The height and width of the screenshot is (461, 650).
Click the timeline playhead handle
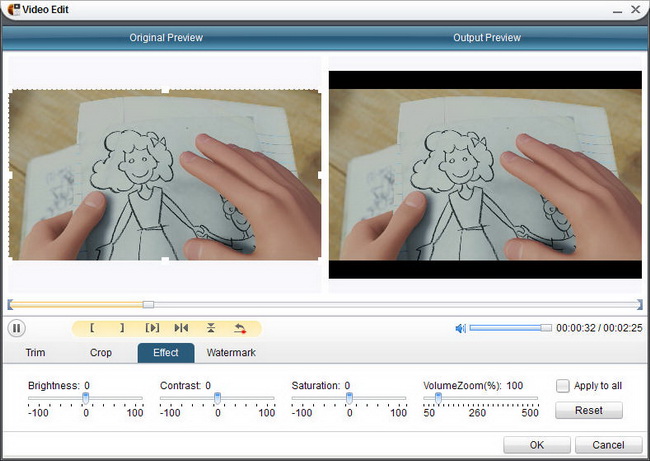coord(148,305)
